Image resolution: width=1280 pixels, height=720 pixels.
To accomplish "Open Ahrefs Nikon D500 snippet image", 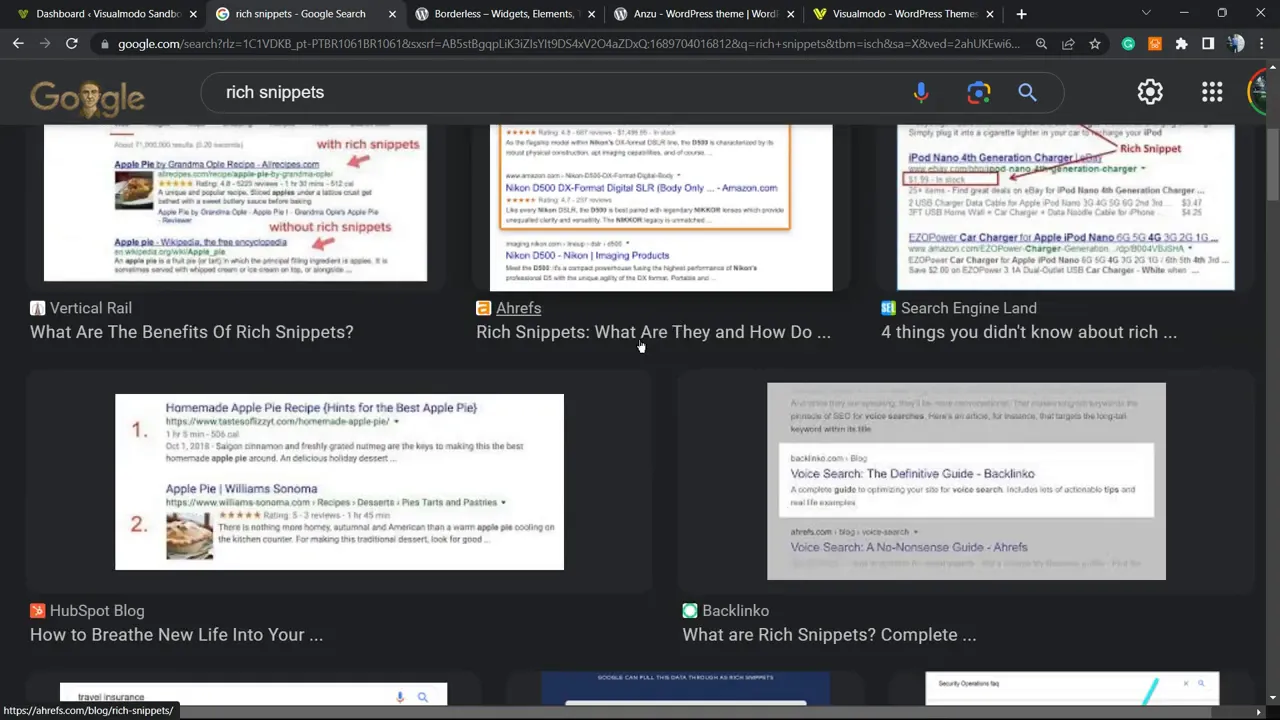I will 661,208.
